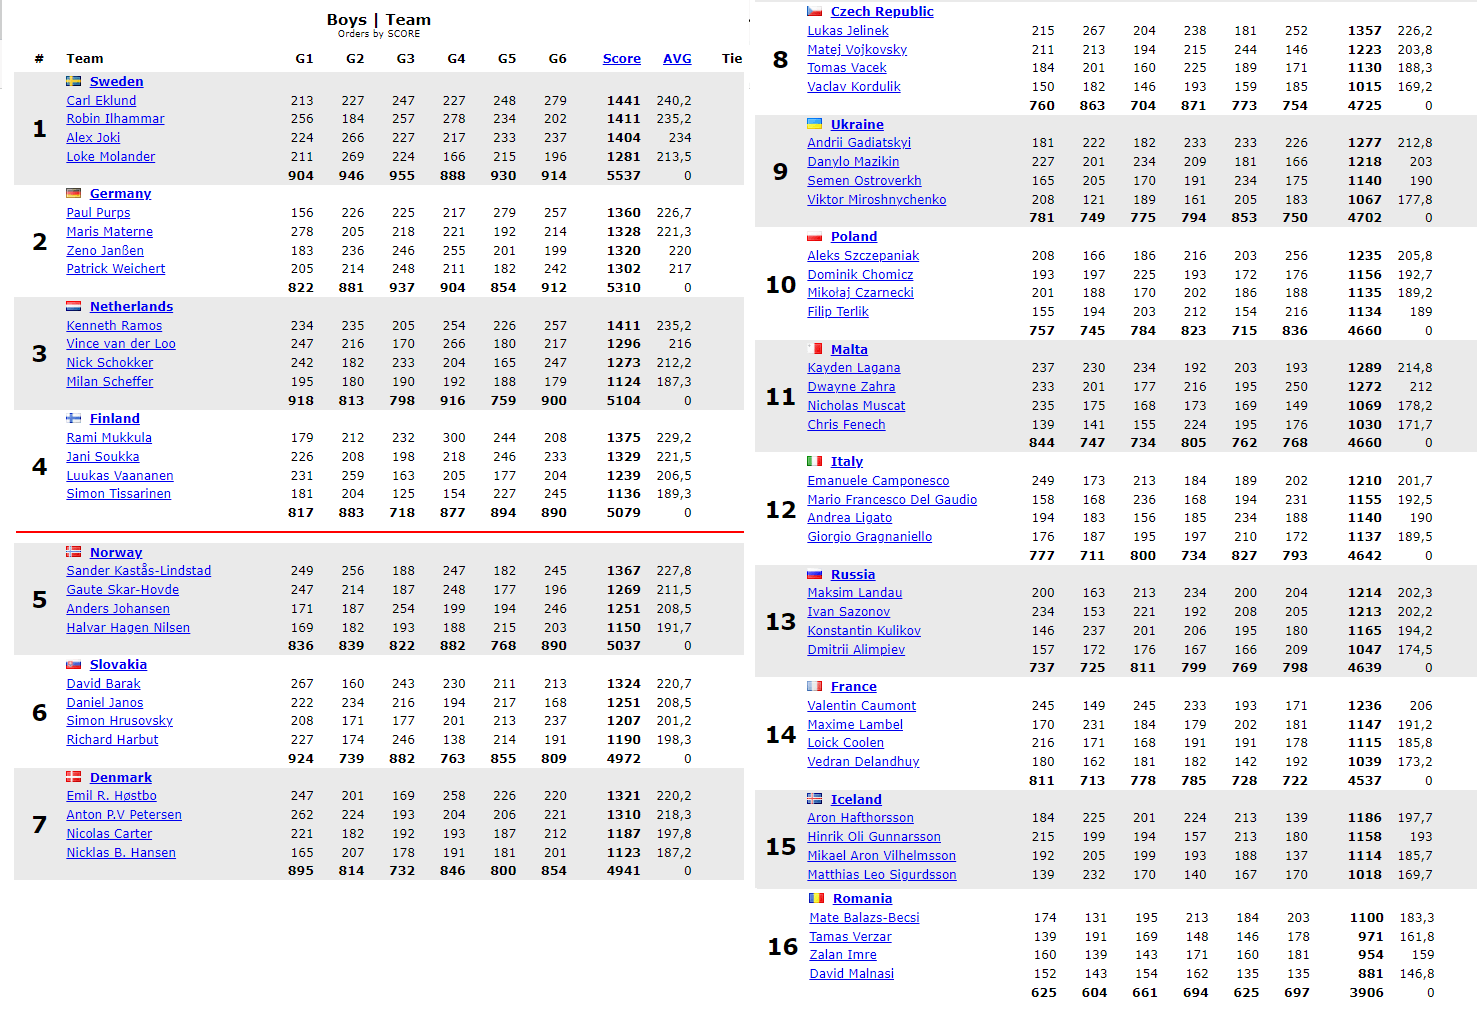
Task: Click the Iceland flag icon
Action: click(x=815, y=799)
